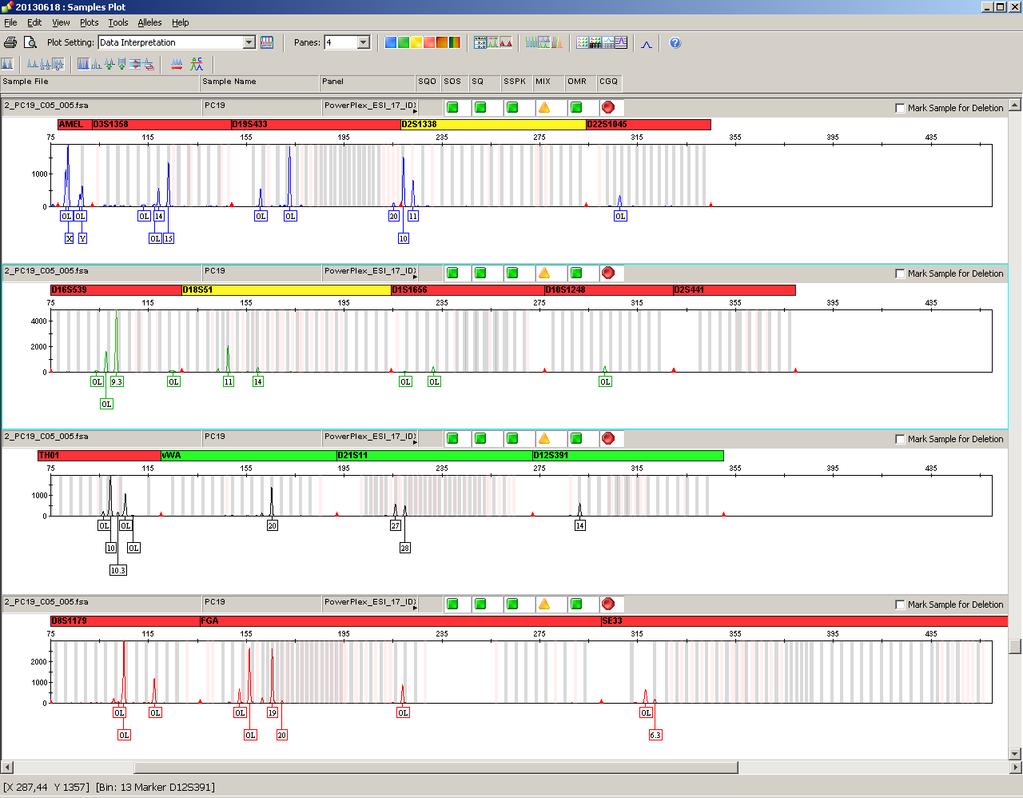Toggle the all-dyes multicolor button
This screenshot has width=1023, height=798.
[x=455, y=42]
